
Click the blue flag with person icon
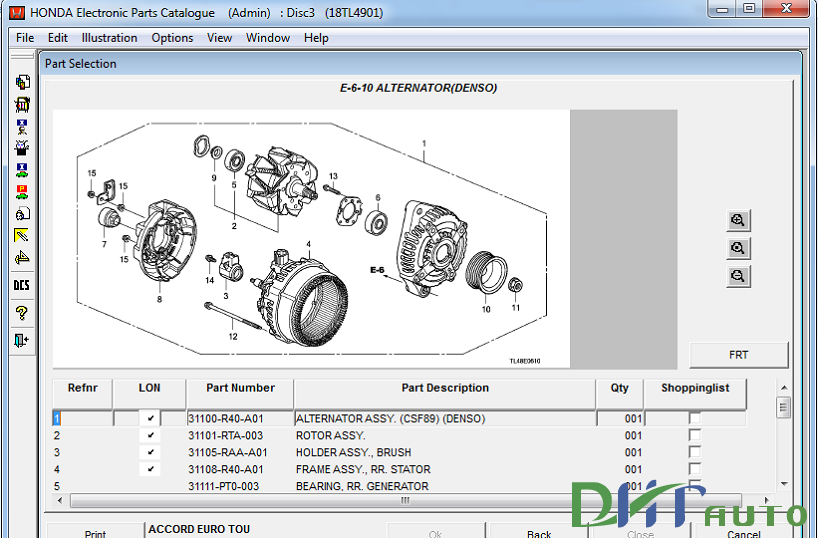coord(22,127)
